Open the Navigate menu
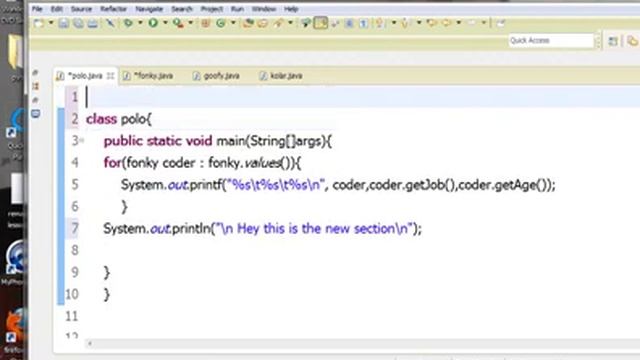The height and width of the screenshot is (360, 640). pos(149,9)
